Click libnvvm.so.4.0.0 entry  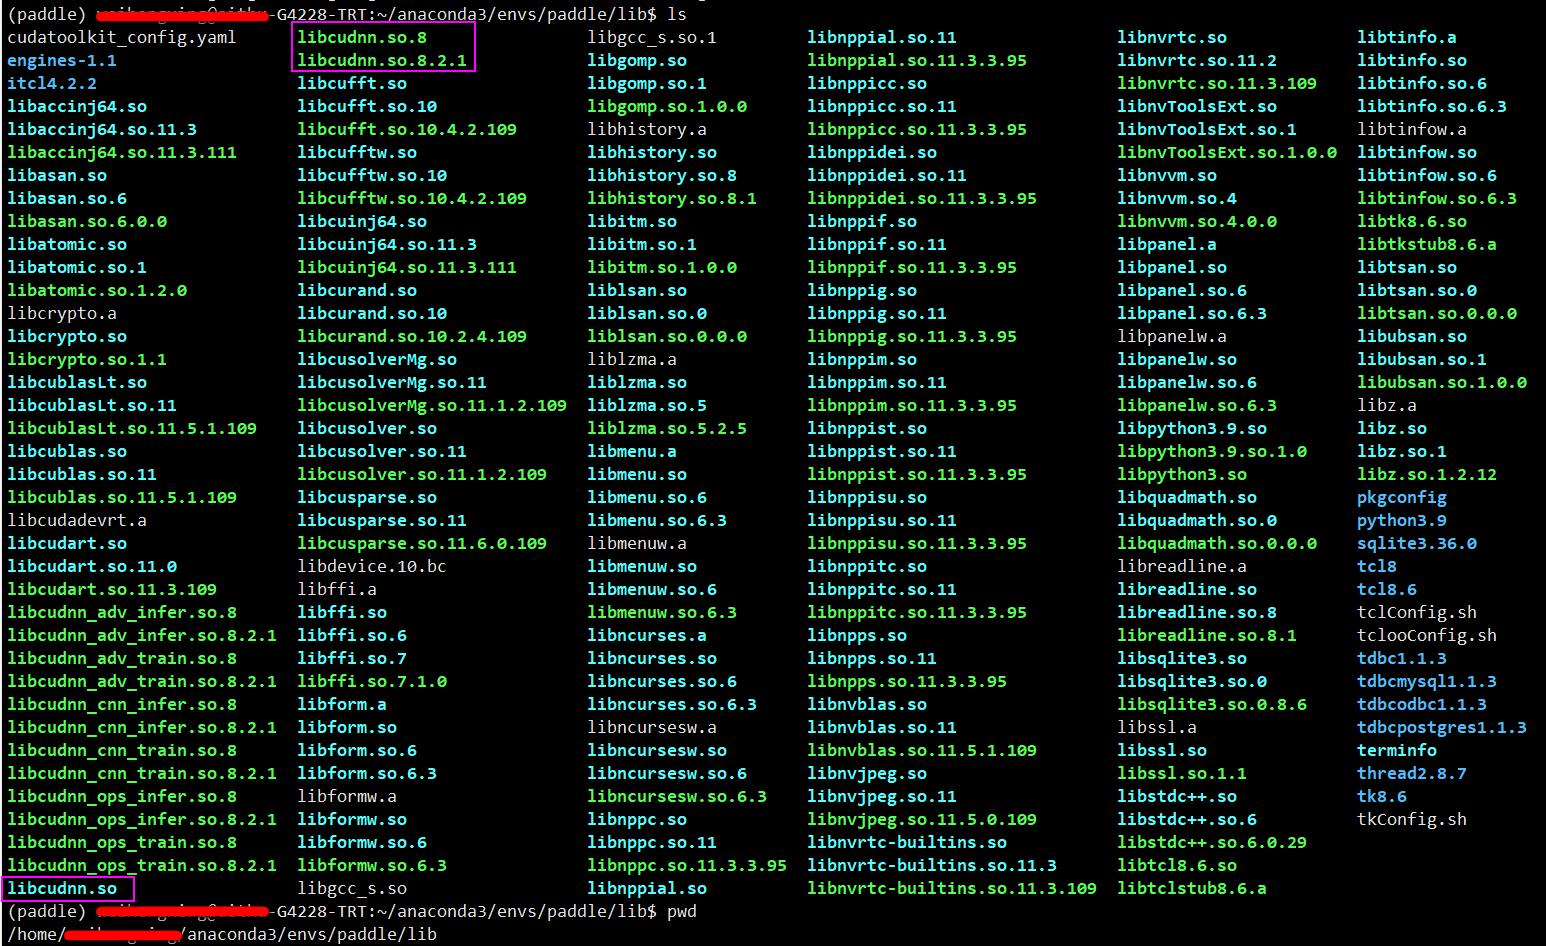point(1197,221)
